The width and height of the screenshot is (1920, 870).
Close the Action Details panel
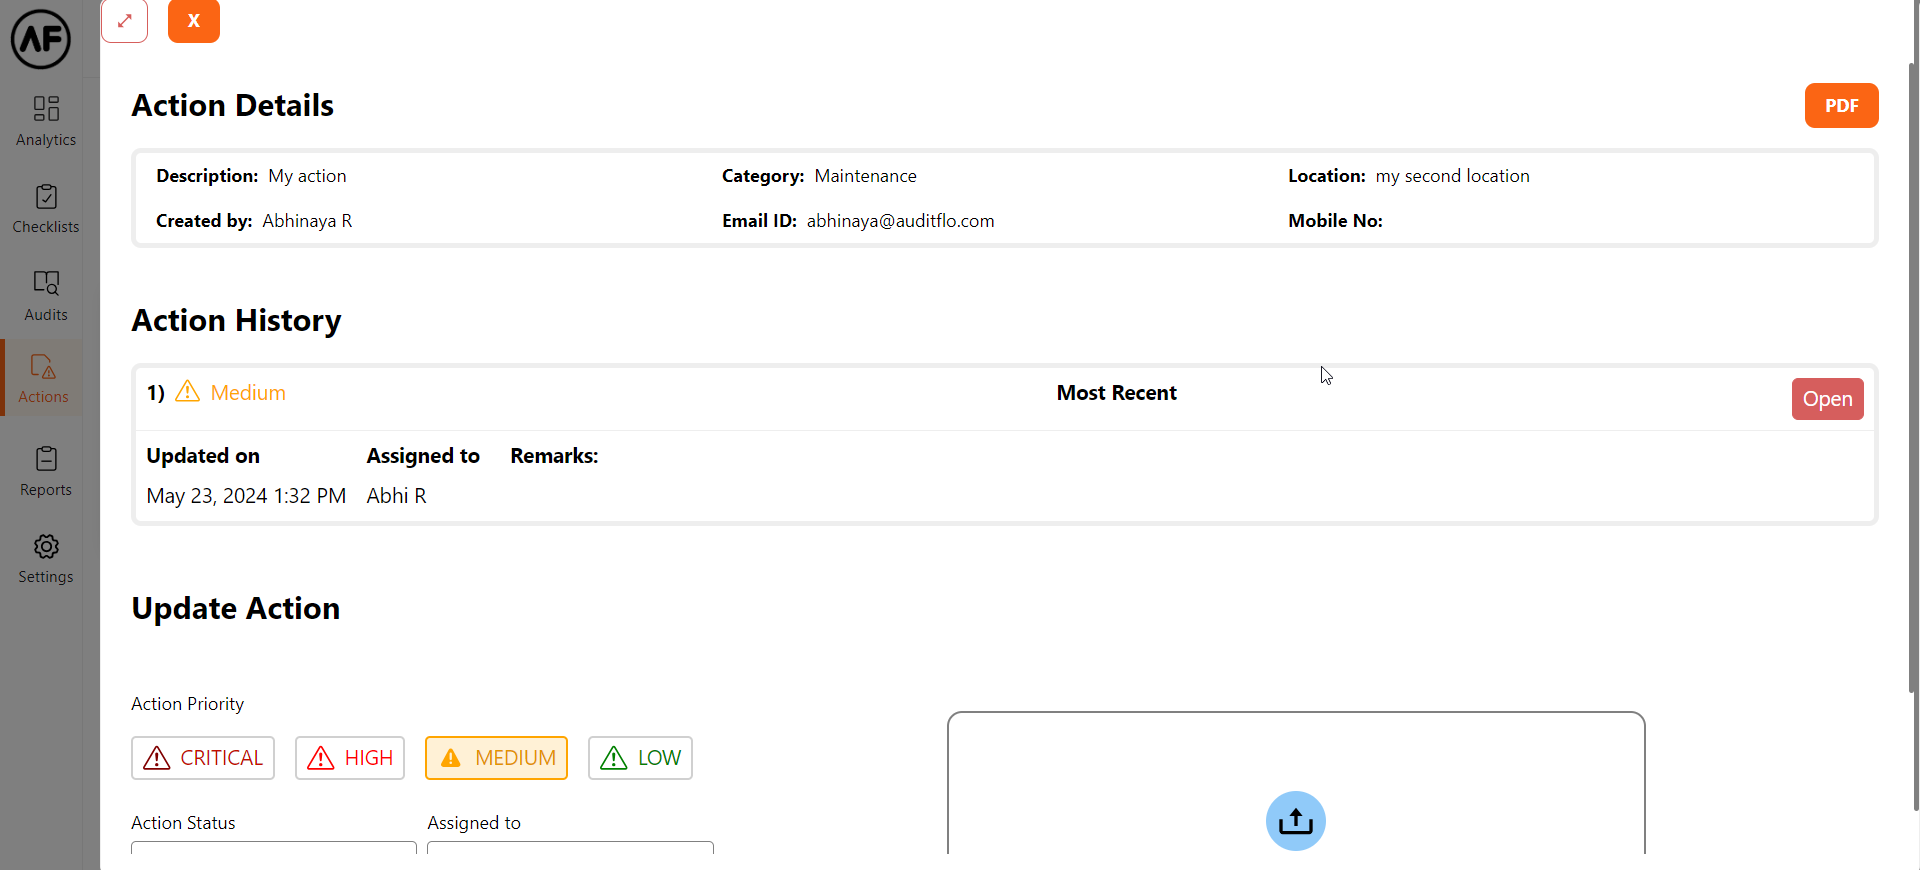(194, 21)
